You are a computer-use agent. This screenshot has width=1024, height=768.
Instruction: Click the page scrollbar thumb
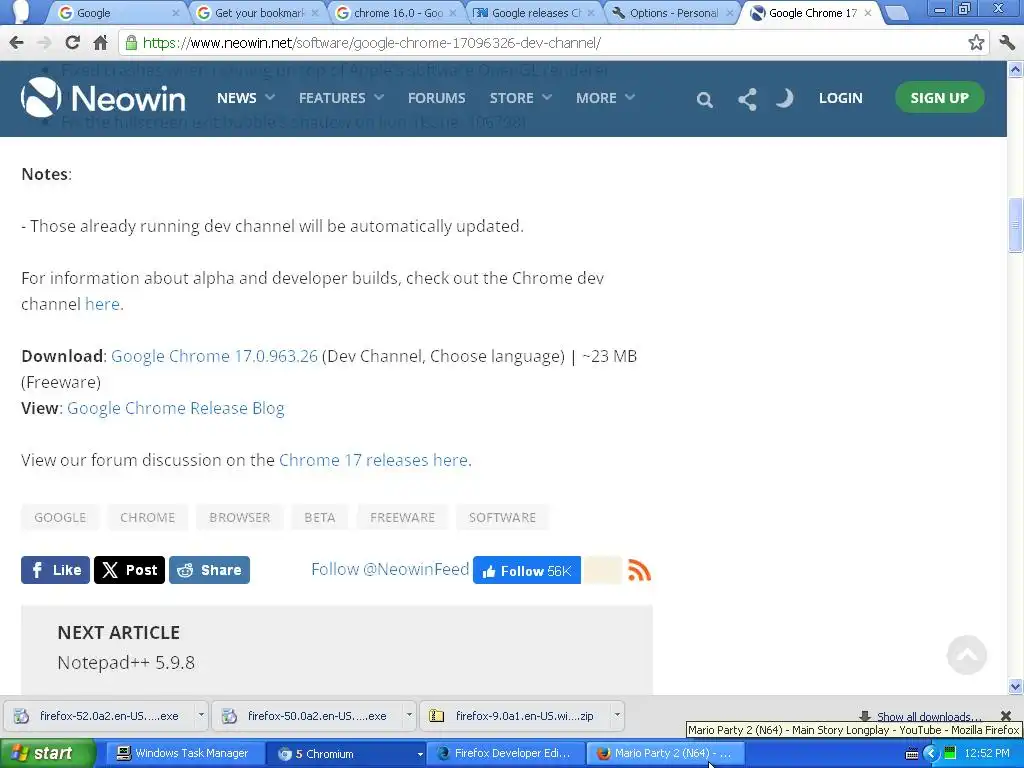pyautogui.click(x=1015, y=225)
